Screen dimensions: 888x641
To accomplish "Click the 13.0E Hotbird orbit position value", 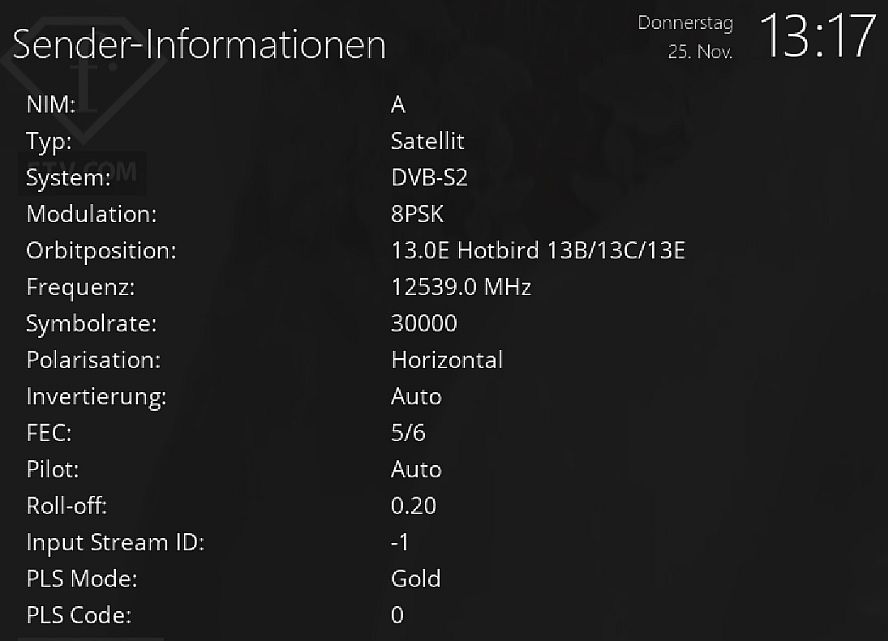I will coord(538,251).
